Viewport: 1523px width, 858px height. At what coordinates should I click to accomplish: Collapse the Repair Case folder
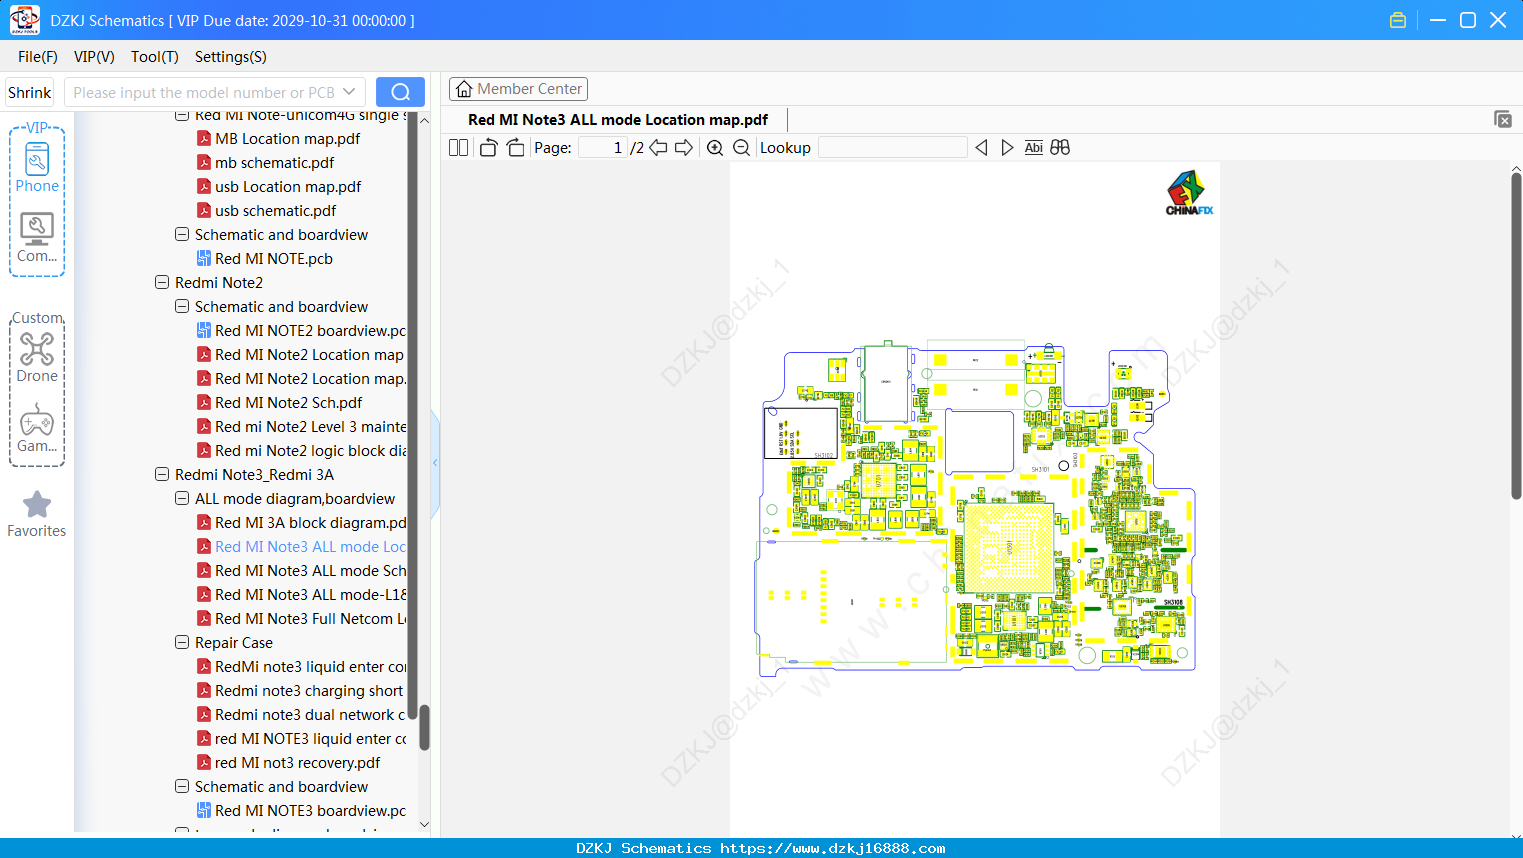click(182, 643)
